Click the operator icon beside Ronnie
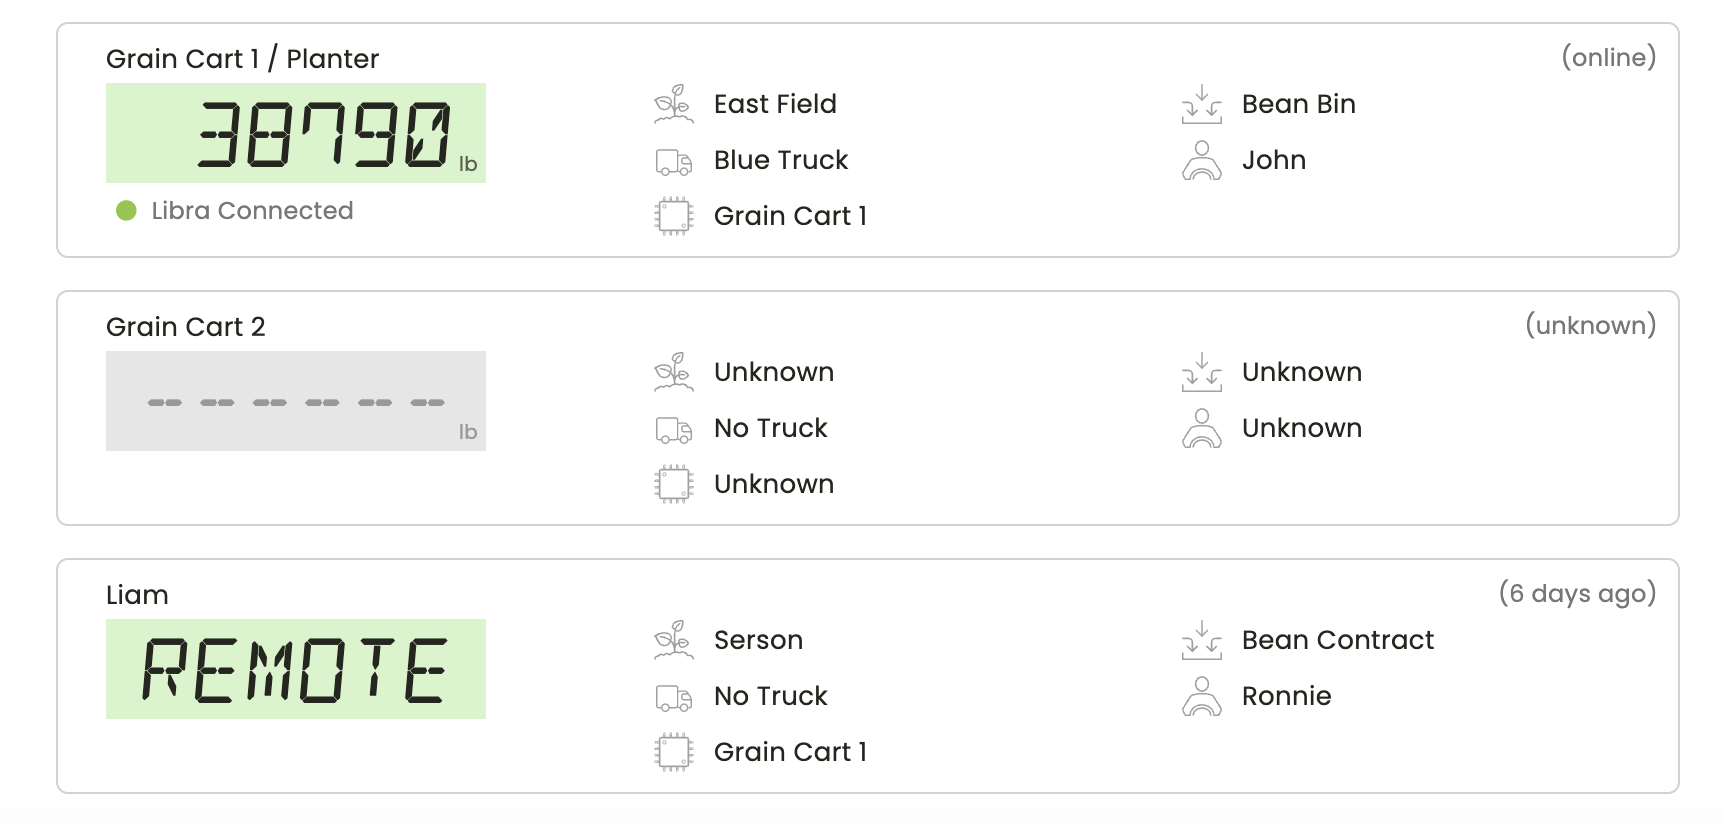Viewport: 1724px width, 822px height. [x=1201, y=696]
